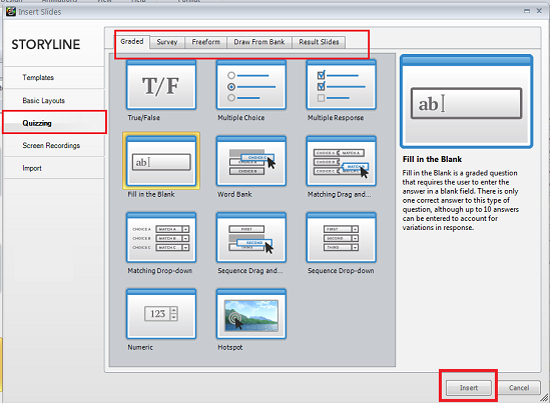Click the Insert button
The height and width of the screenshot is (403, 550).
click(x=469, y=388)
